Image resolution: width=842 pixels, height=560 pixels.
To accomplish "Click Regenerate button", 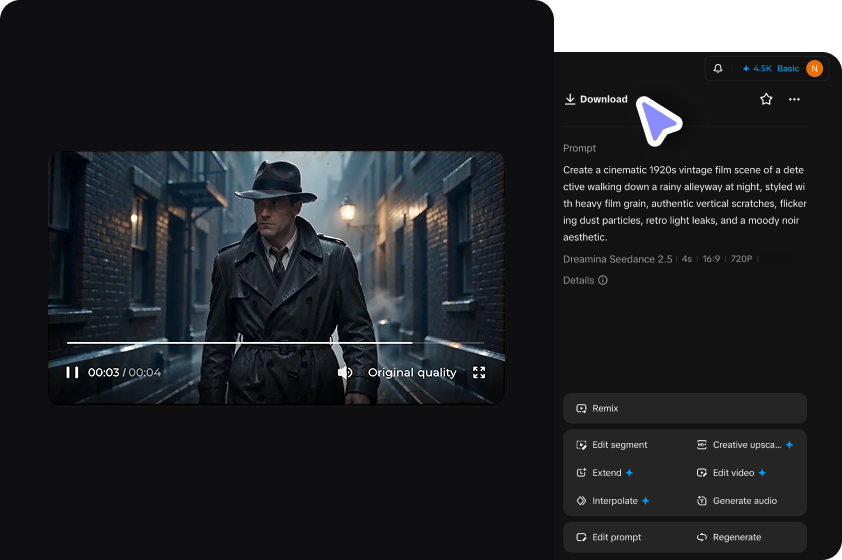I will click(x=729, y=537).
